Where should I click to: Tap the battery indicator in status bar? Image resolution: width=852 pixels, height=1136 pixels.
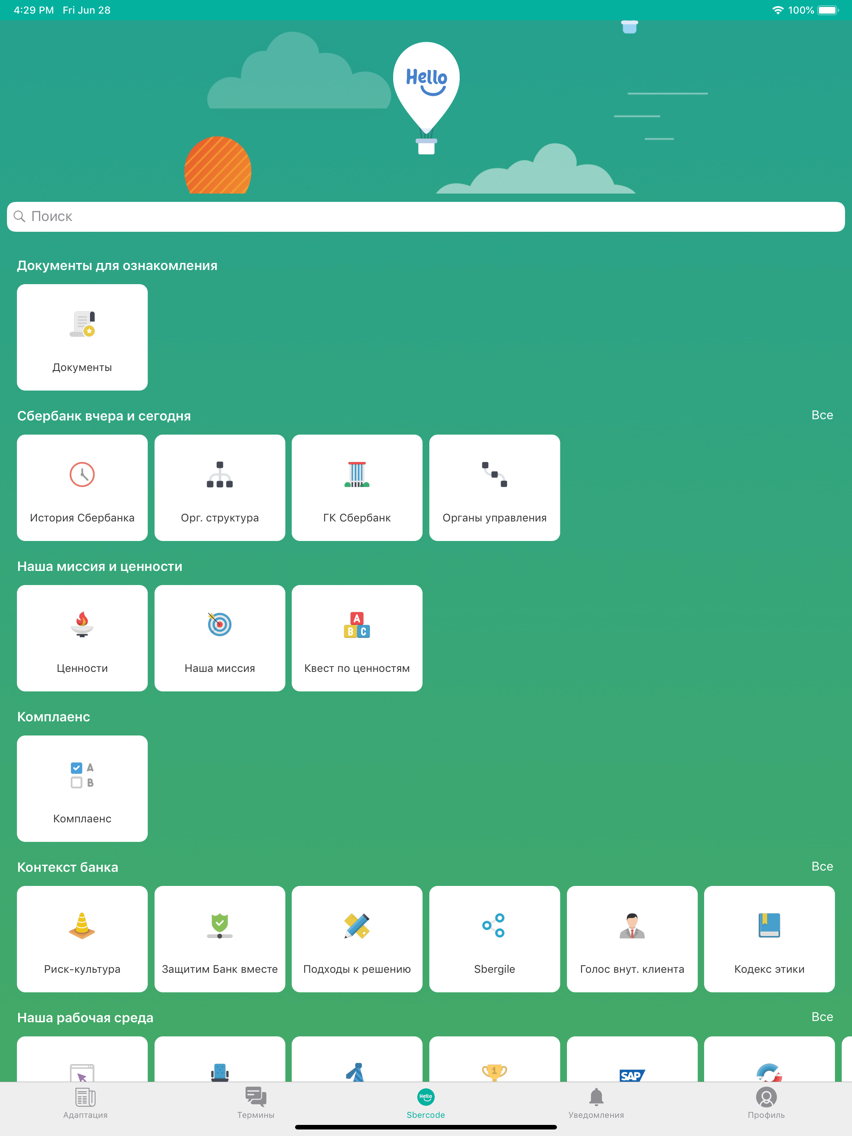828,10
